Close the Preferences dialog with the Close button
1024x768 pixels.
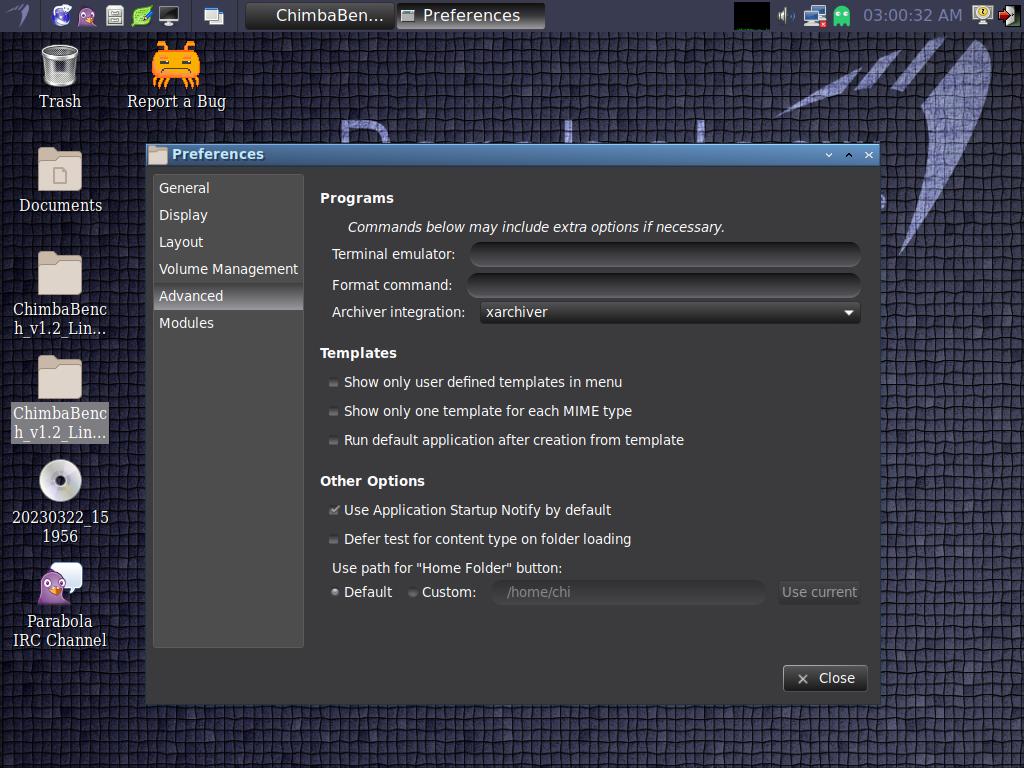[825, 679]
